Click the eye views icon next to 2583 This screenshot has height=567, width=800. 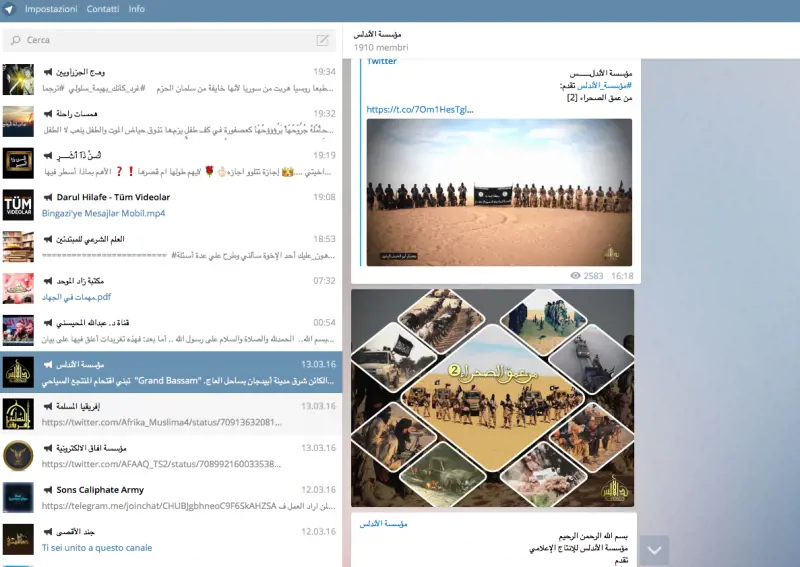pos(575,275)
